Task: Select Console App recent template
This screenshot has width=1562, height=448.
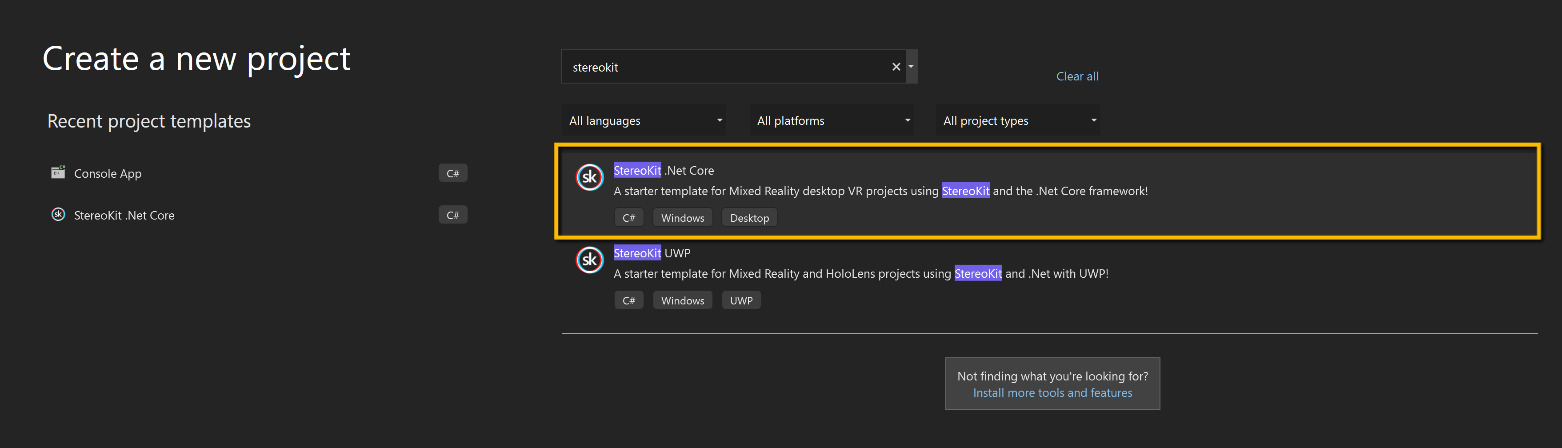Action: [x=260, y=173]
